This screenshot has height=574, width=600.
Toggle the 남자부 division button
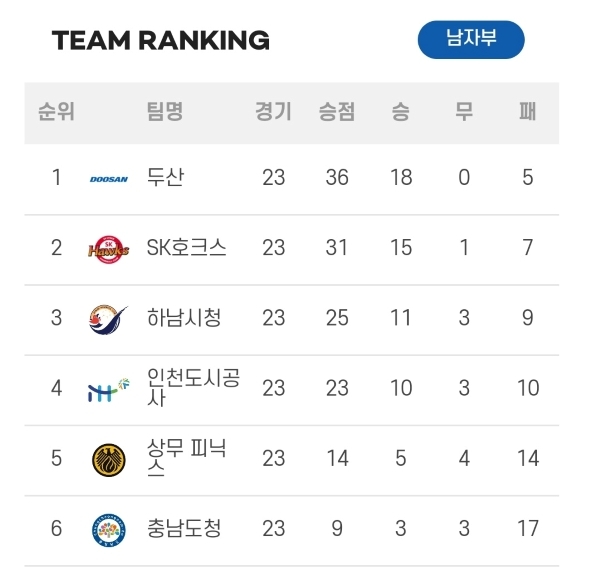[x=471, y=40]
